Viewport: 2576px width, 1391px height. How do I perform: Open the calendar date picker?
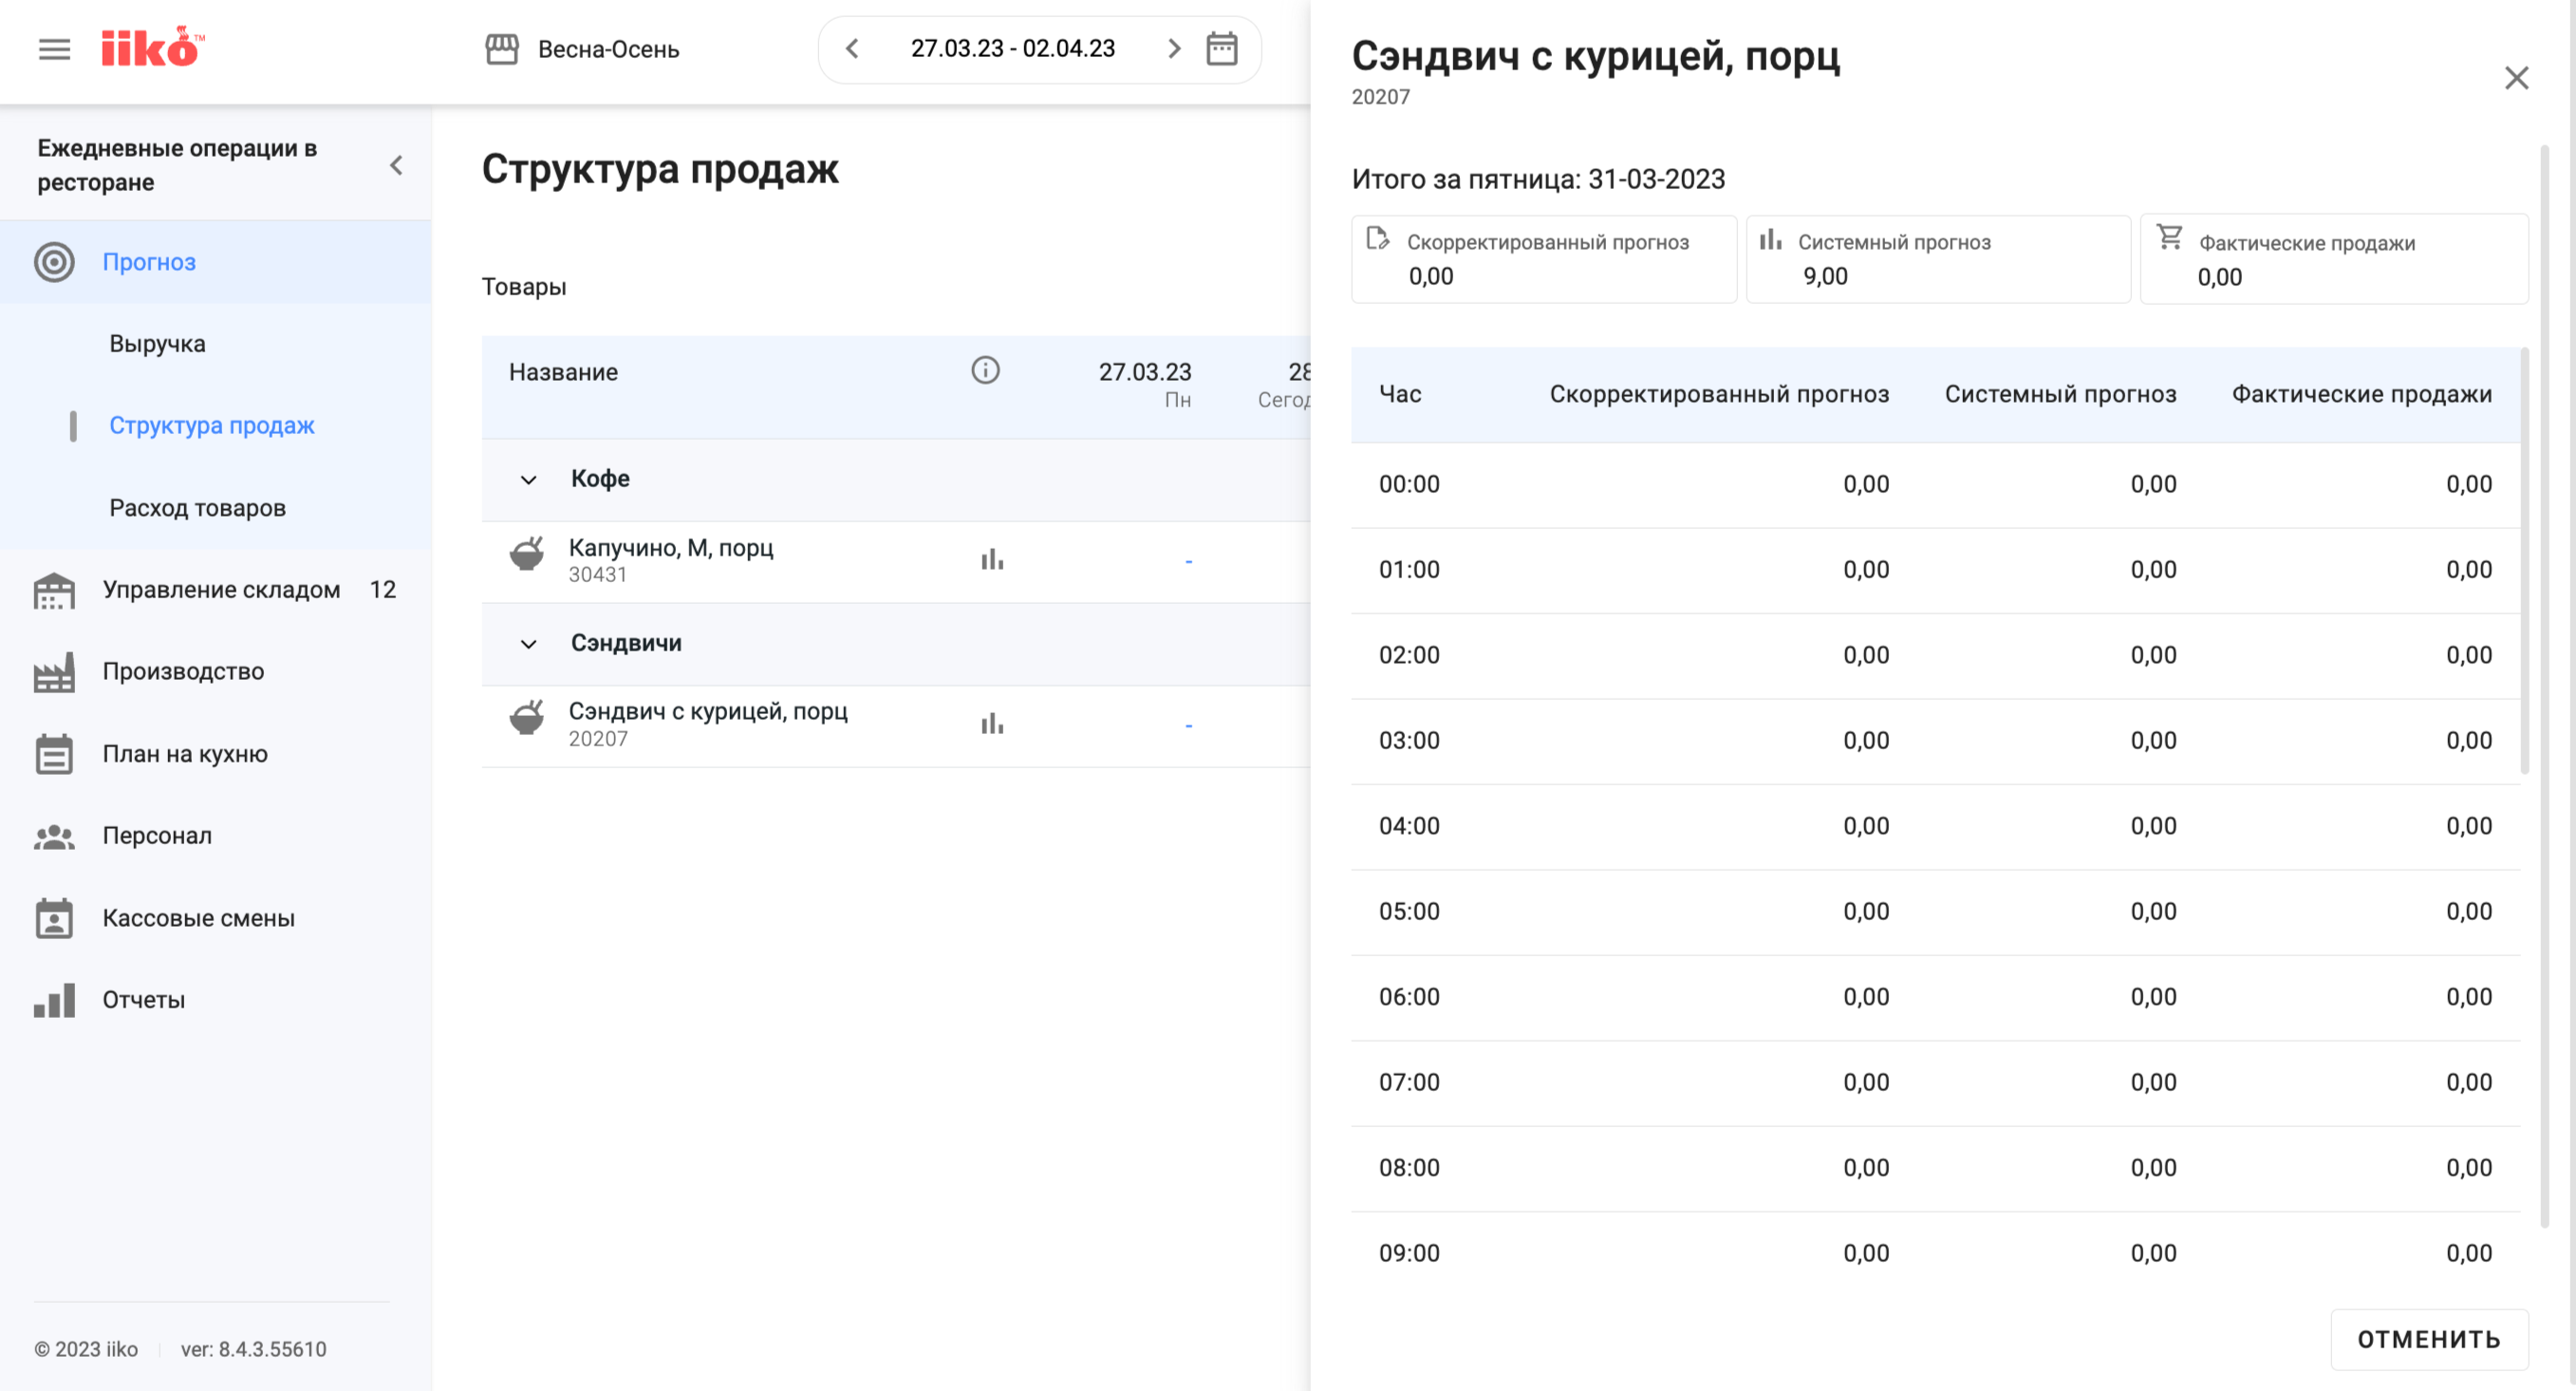click(1221, 49)
